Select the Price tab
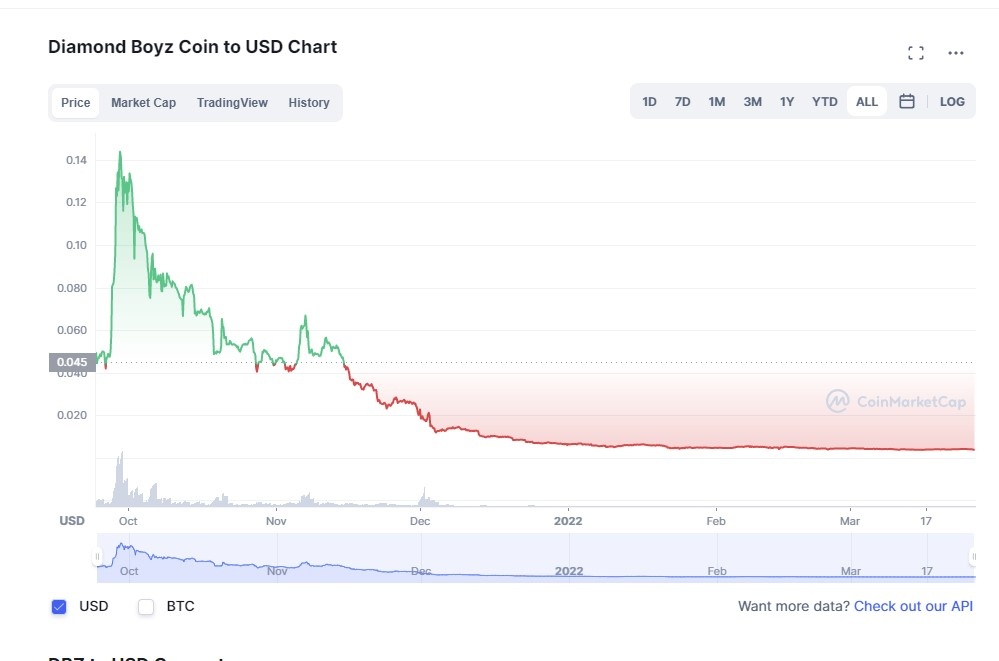Screen dimensions: 999x661 (75, 102)
